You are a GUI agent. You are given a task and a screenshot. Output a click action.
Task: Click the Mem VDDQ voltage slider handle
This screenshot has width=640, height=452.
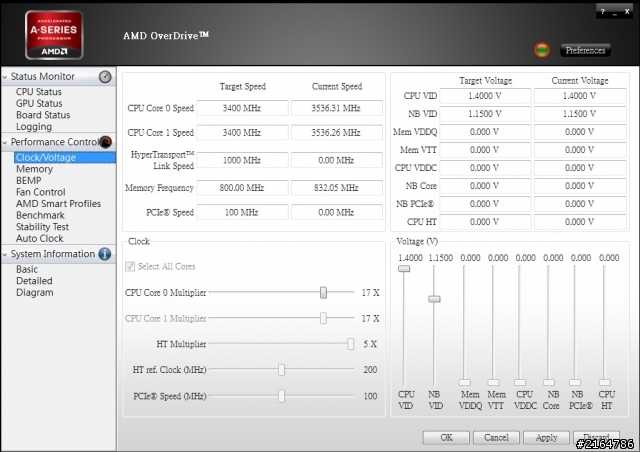[464, 383]
